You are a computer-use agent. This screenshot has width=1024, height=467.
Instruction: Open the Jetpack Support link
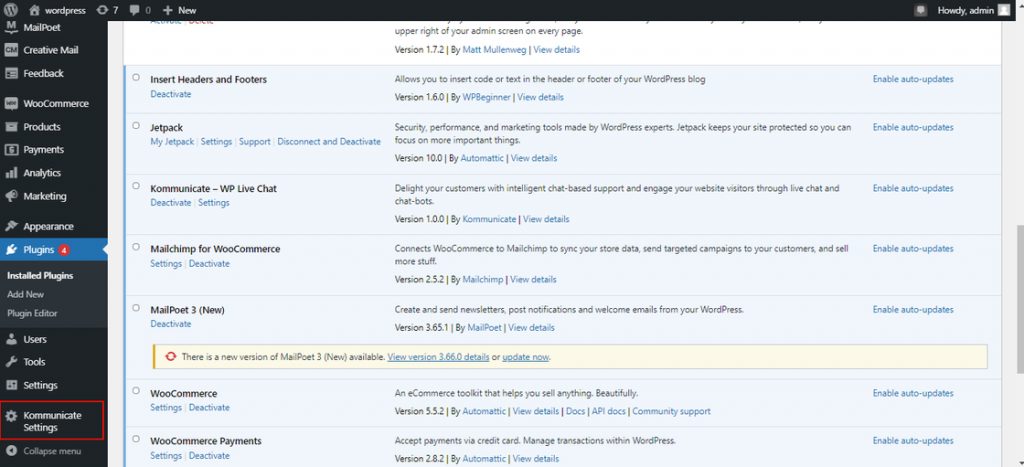255,142
